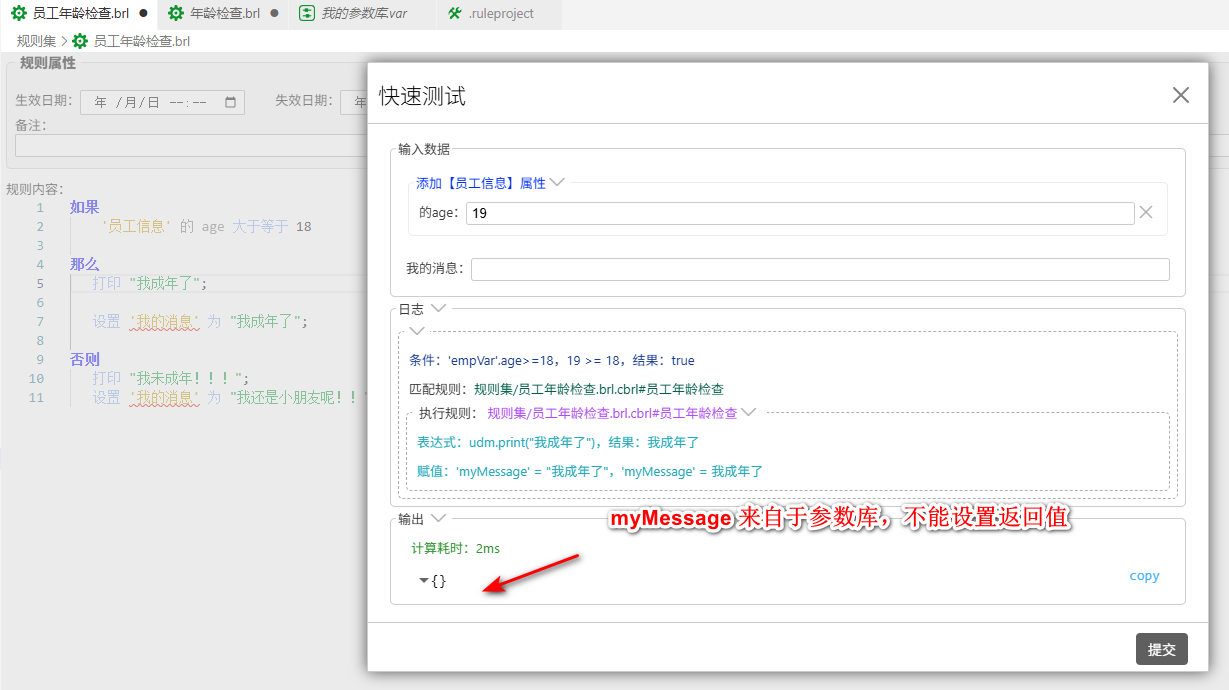Screen dimensions: 1229x690
Task: Click the 我的参数库.var tab icon
Action: 307,14
